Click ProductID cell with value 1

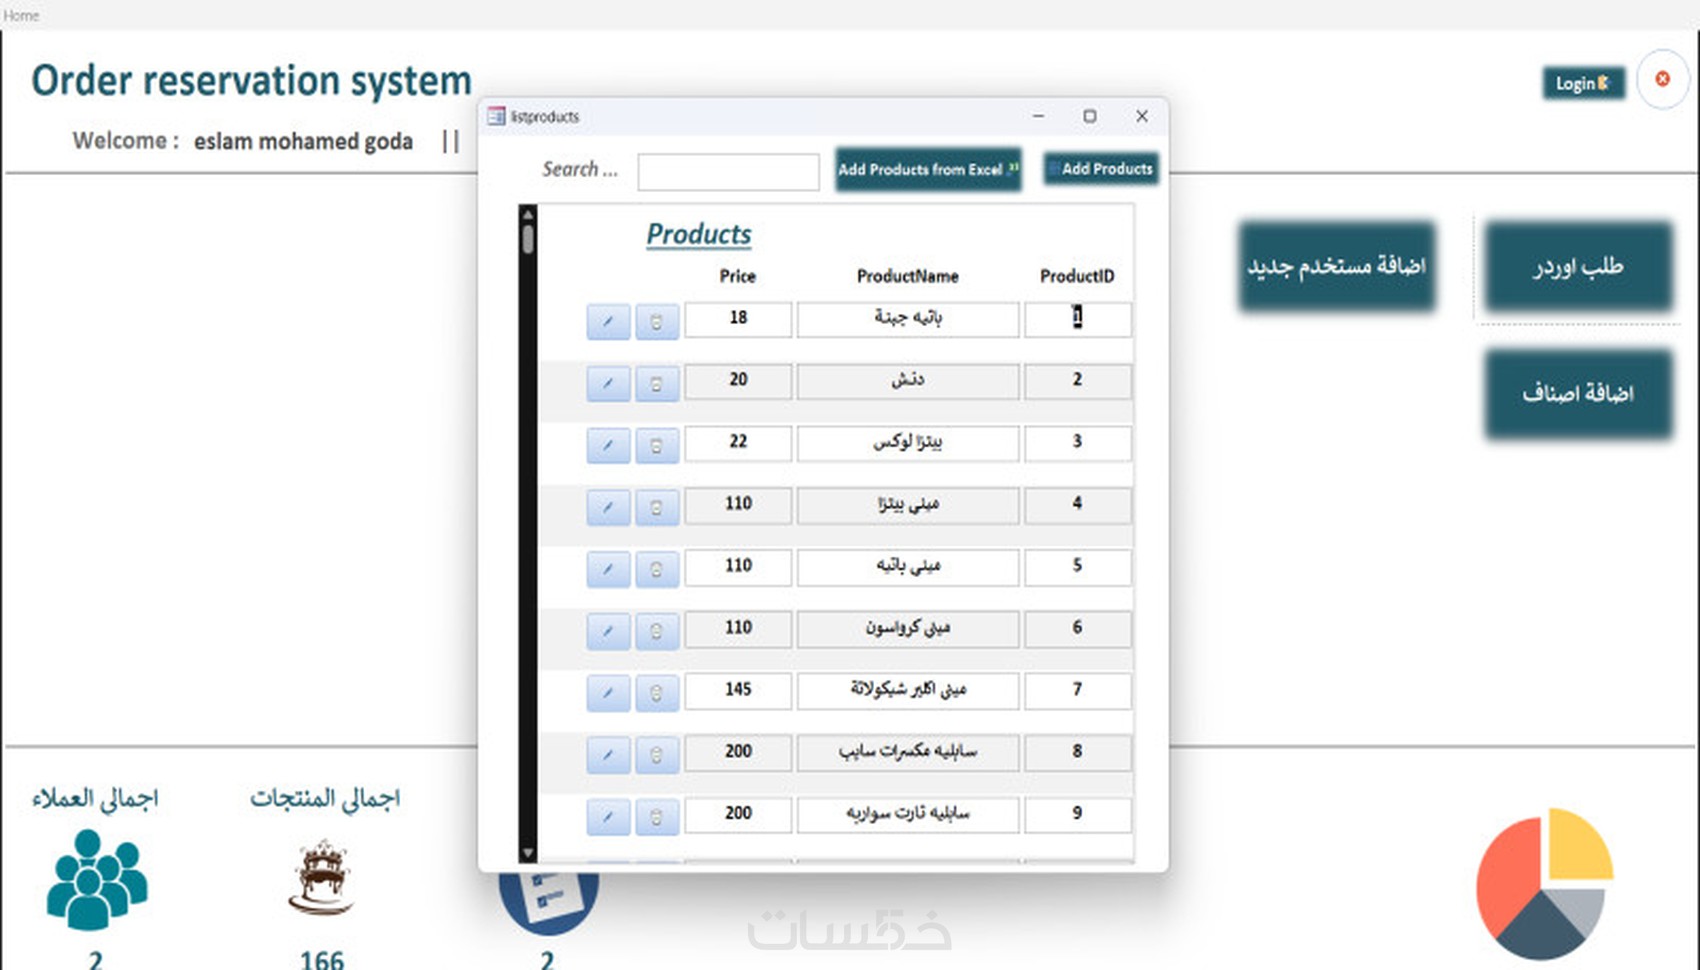[x=1077, y=319]
